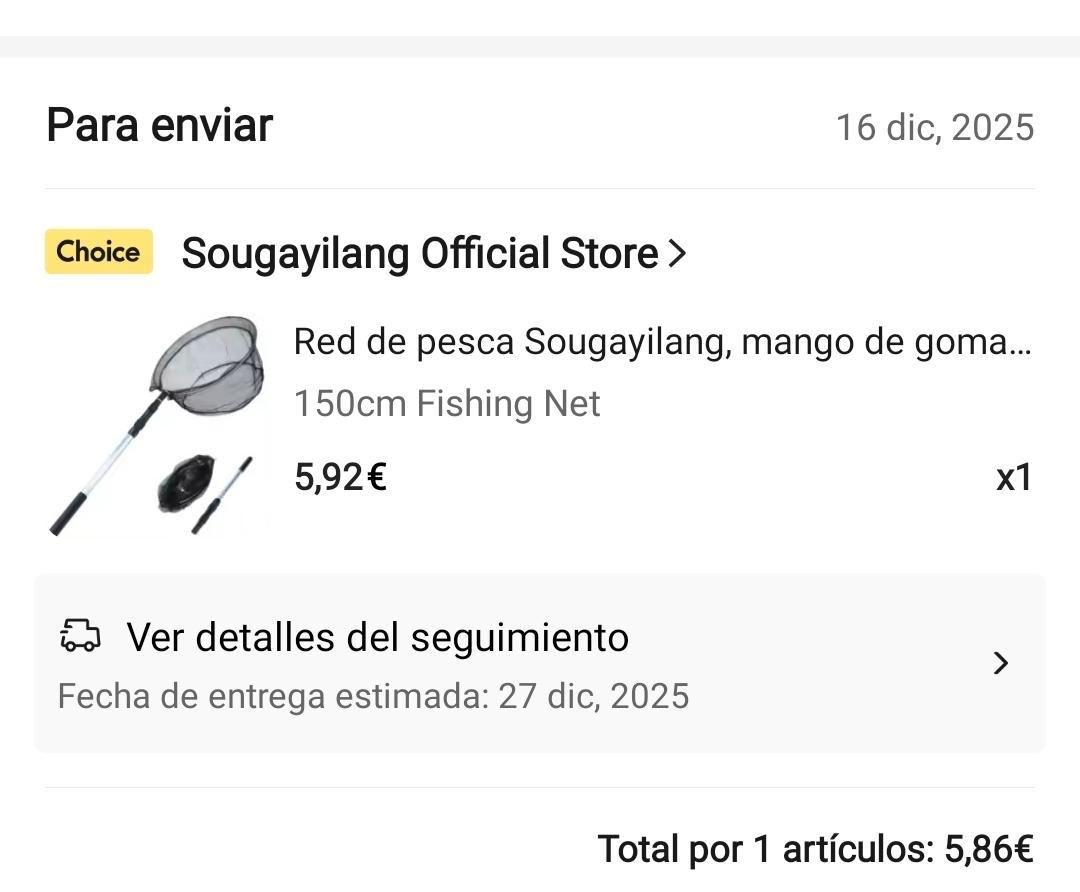Tap the "150cm Fishing Net" variant text

click(x=447, y=404)
